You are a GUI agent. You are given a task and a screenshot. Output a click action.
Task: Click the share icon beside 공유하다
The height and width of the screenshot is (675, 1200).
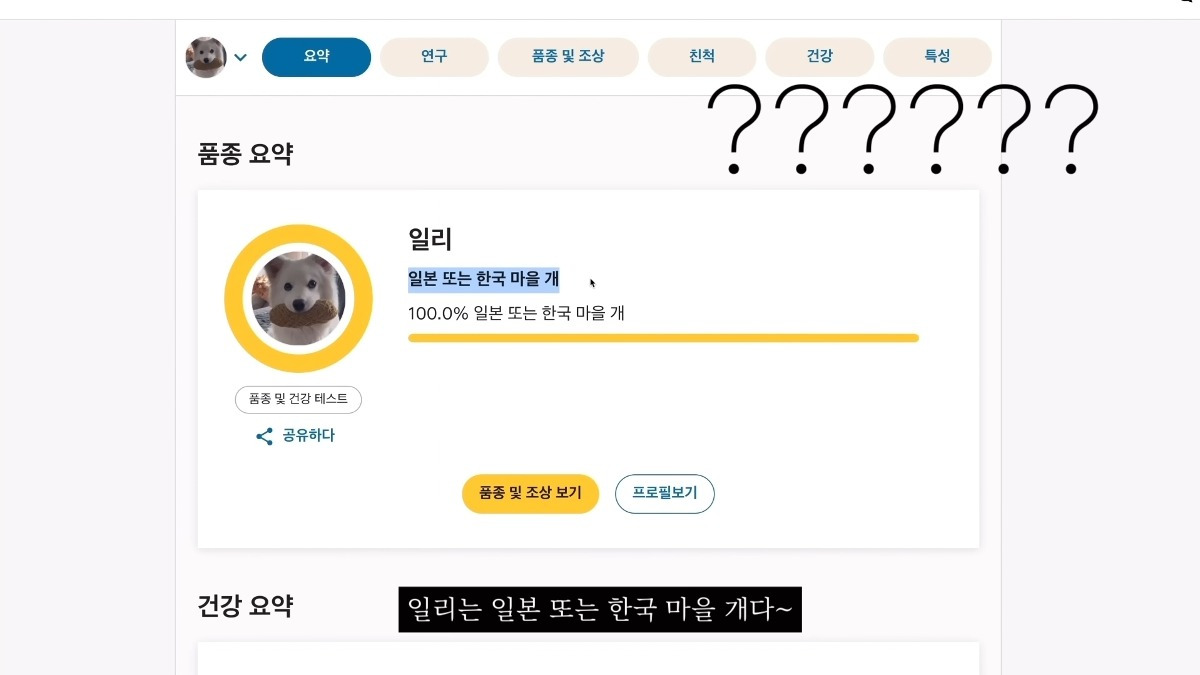pyautogui.click(x=264, y=436)
